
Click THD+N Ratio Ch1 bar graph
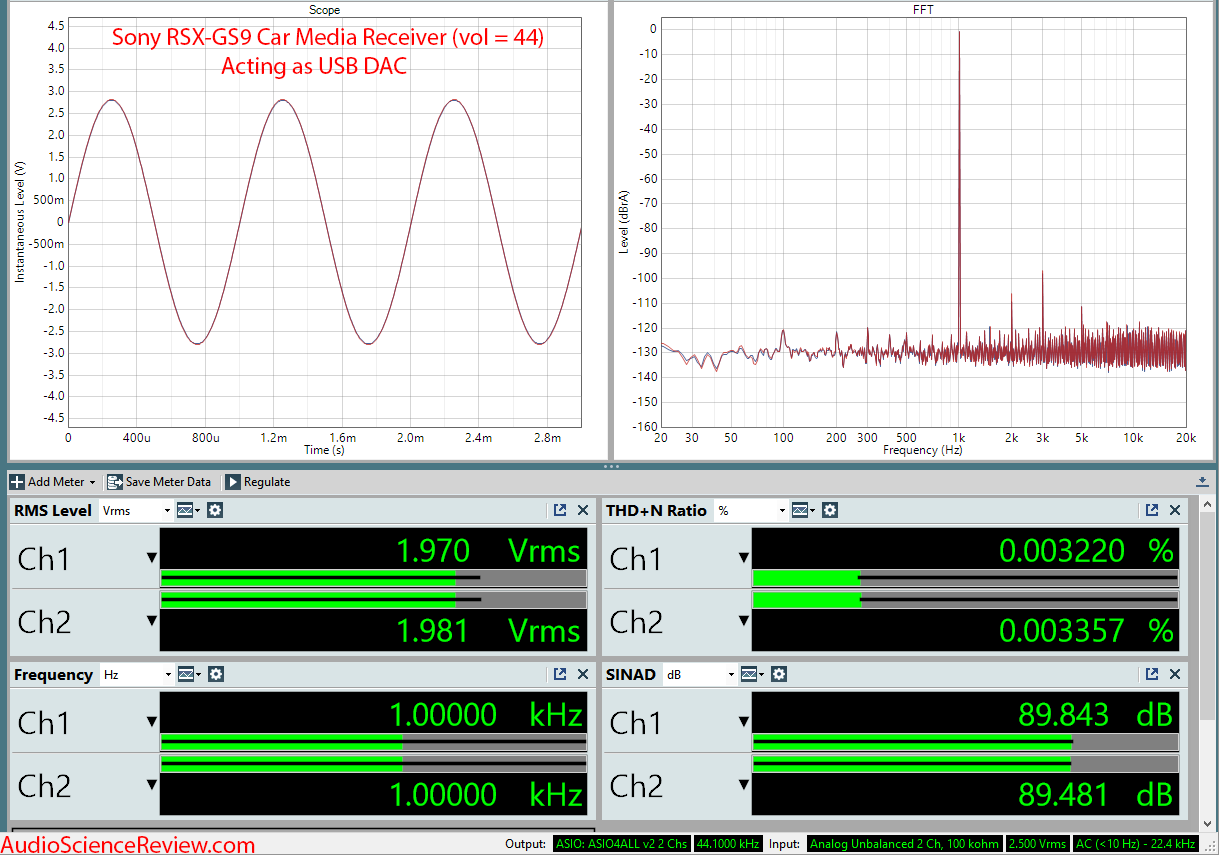point(965,578)
